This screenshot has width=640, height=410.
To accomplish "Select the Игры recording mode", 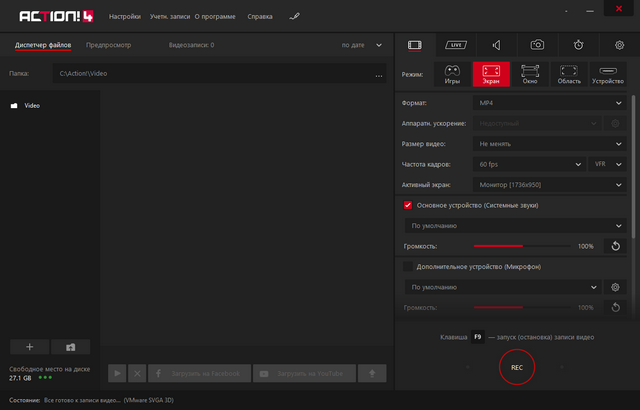I will click(453, 74).
